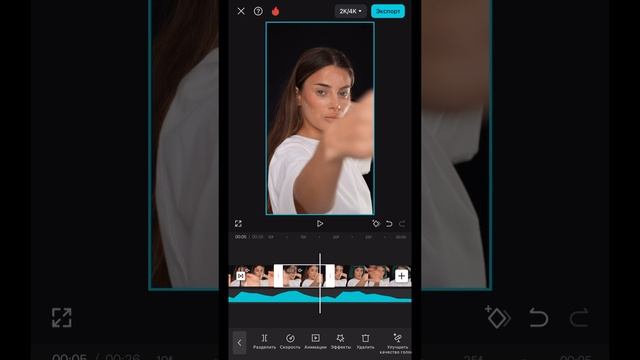
Task: Delete clip with the Удалить trash icon
Action: click(x=365, y=341)
